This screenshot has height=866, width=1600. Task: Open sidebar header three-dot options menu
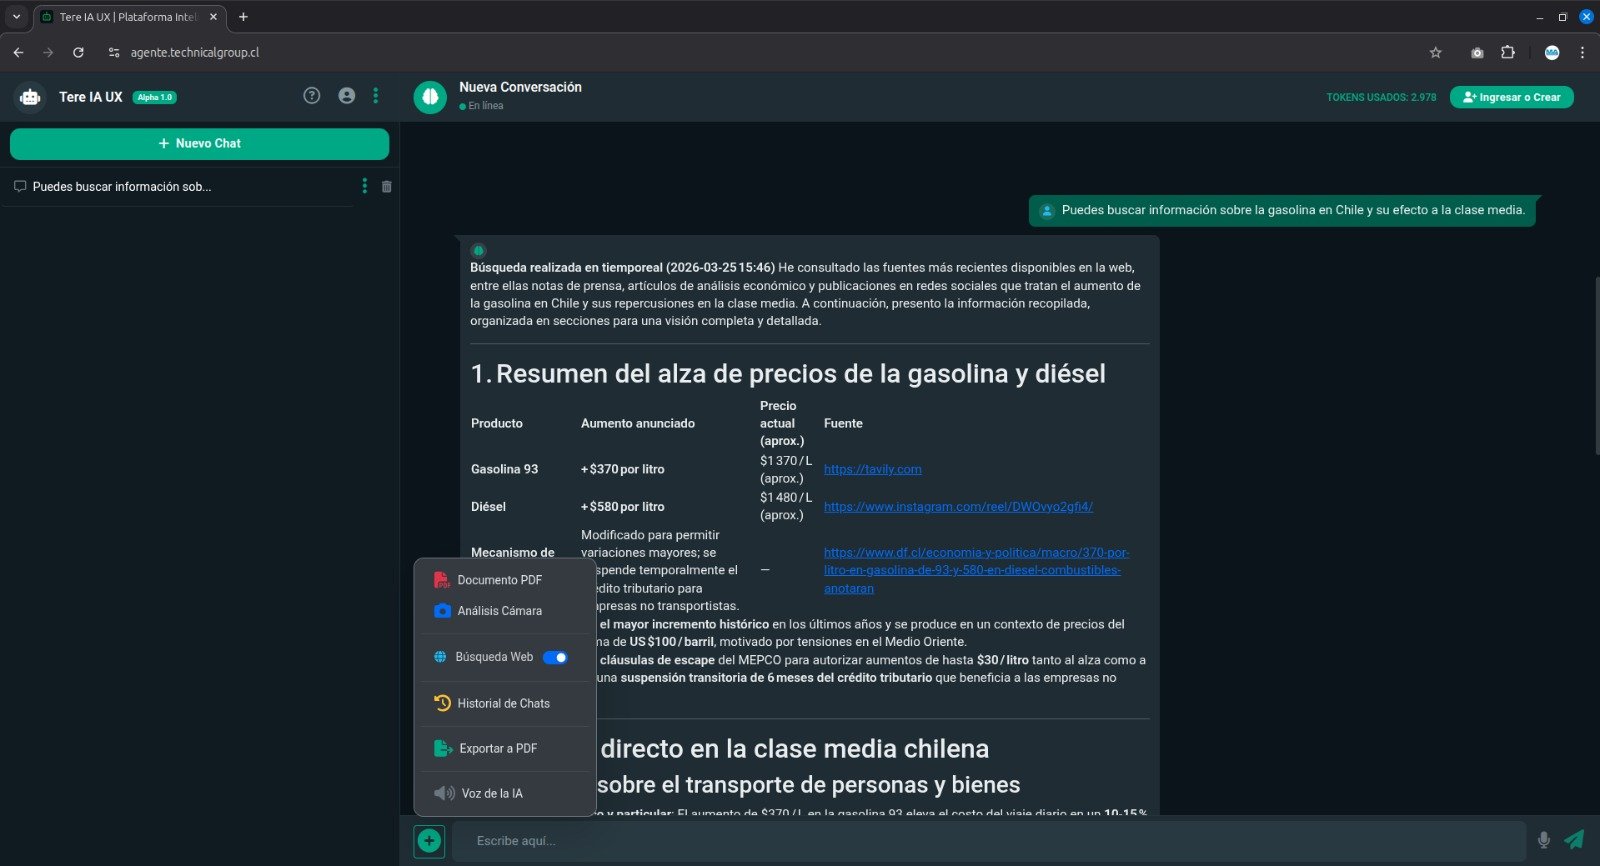click(x=376, y=96)
